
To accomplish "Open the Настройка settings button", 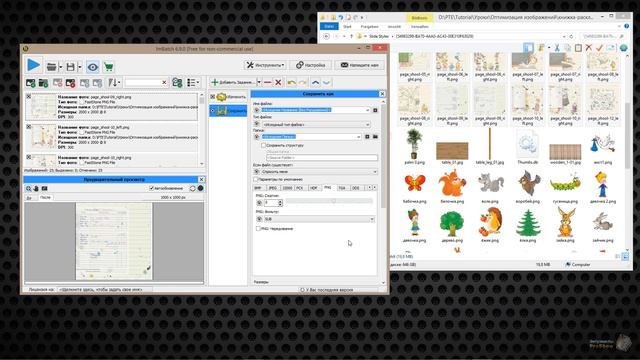I will [311, 65].
